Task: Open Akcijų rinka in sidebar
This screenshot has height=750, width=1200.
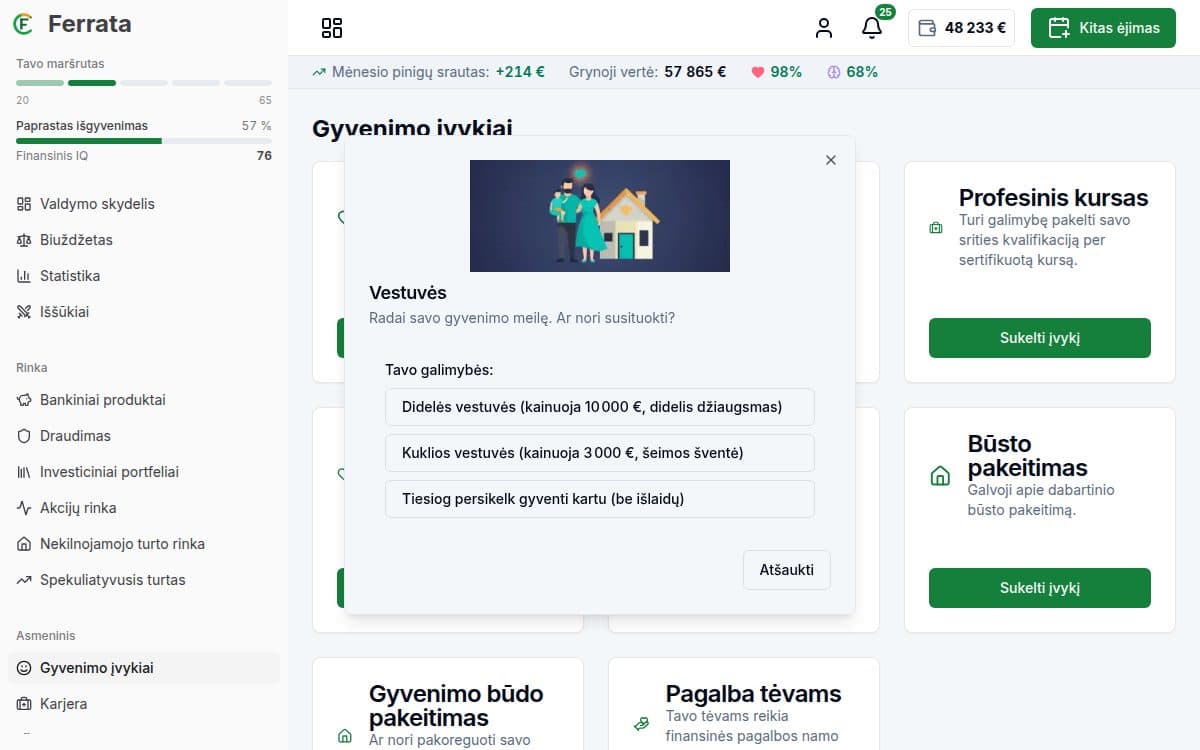Action: click(x=144, y=508)
